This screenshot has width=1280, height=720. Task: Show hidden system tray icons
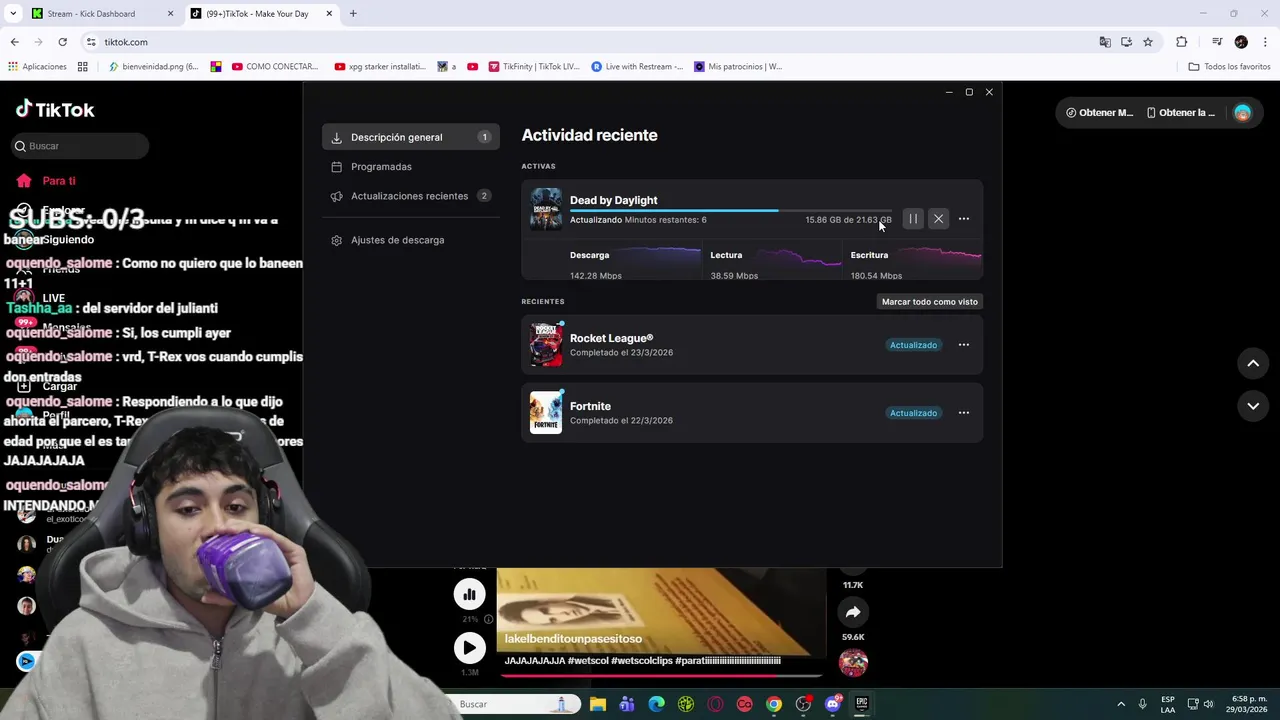[1121, 704]
